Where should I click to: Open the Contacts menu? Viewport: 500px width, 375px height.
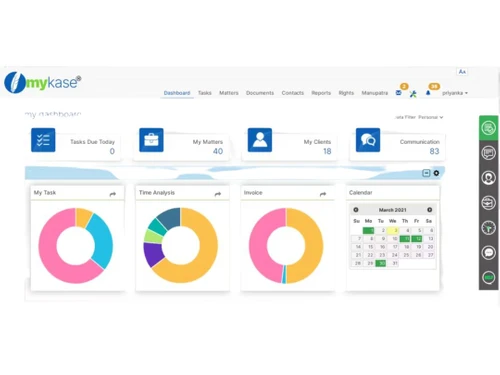click(x=293, y=93)
